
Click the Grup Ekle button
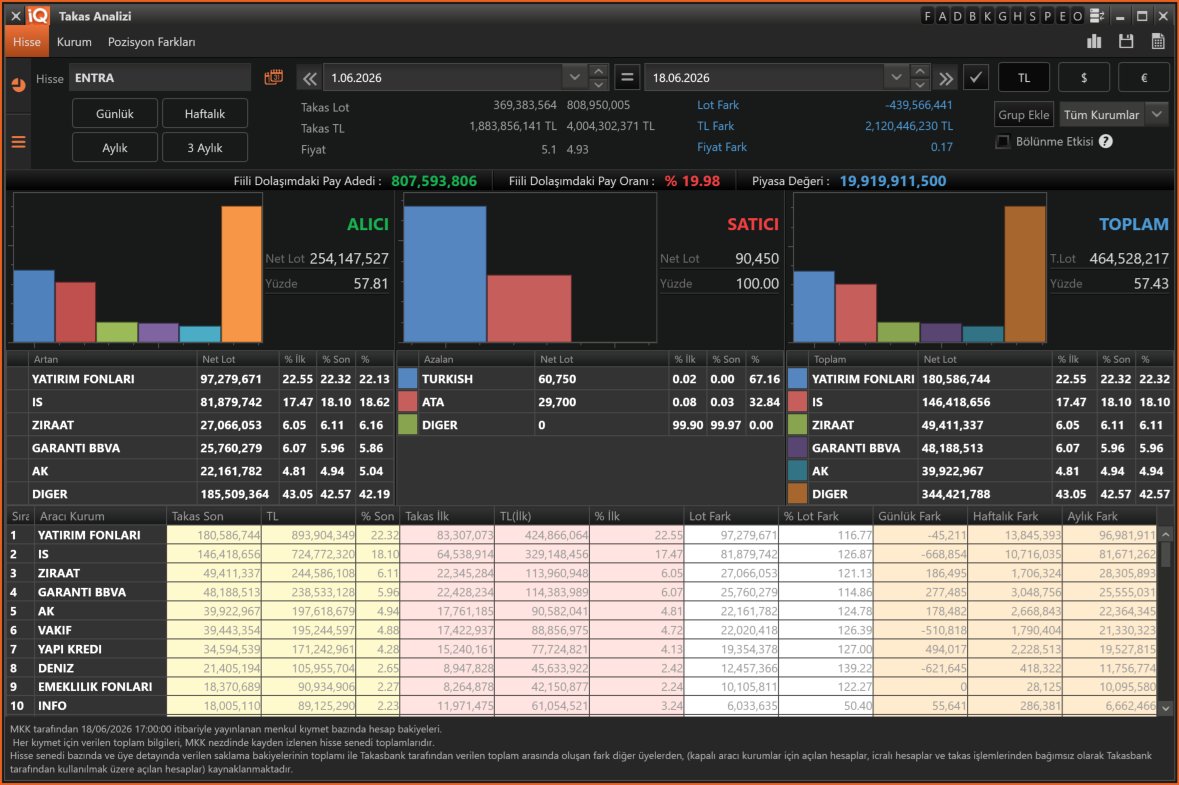pos(1023,114)
